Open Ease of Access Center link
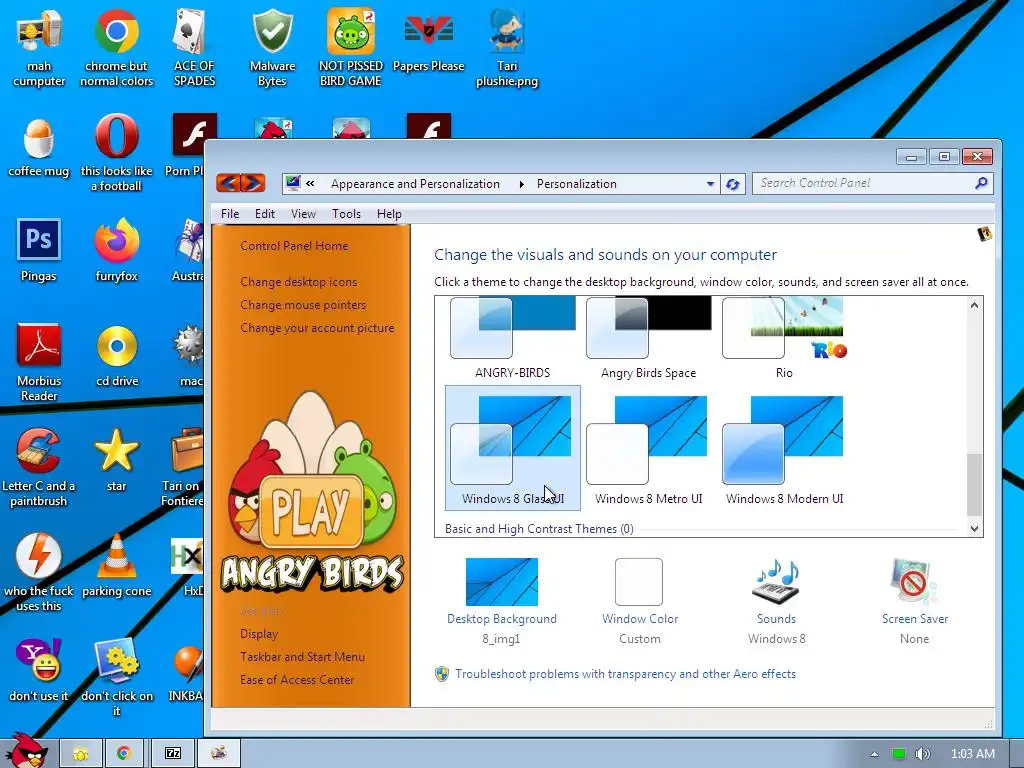This screenshot has width=1024, height=768. [x=296, y=680]
